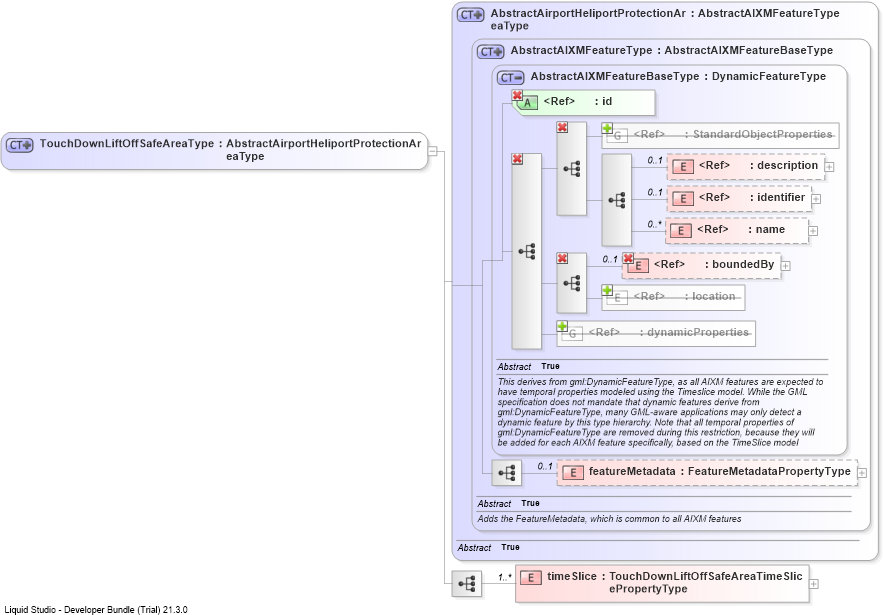
Task: Select the TouchDownLiftOffSafeAreaTimeSlicePropertyType label
Action: pyautogui.click(x=706, y=582)
